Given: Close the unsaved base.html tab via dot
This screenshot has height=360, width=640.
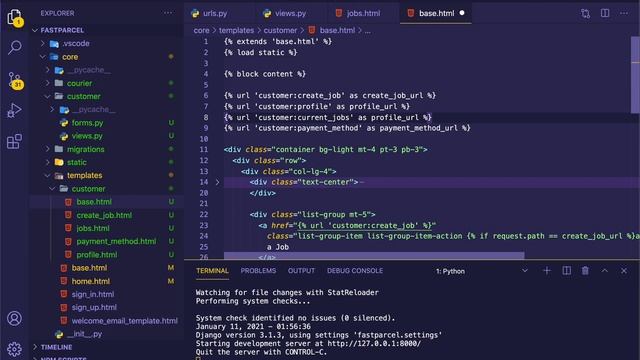Looking at the screenshot, I should [x=462, y=13].
